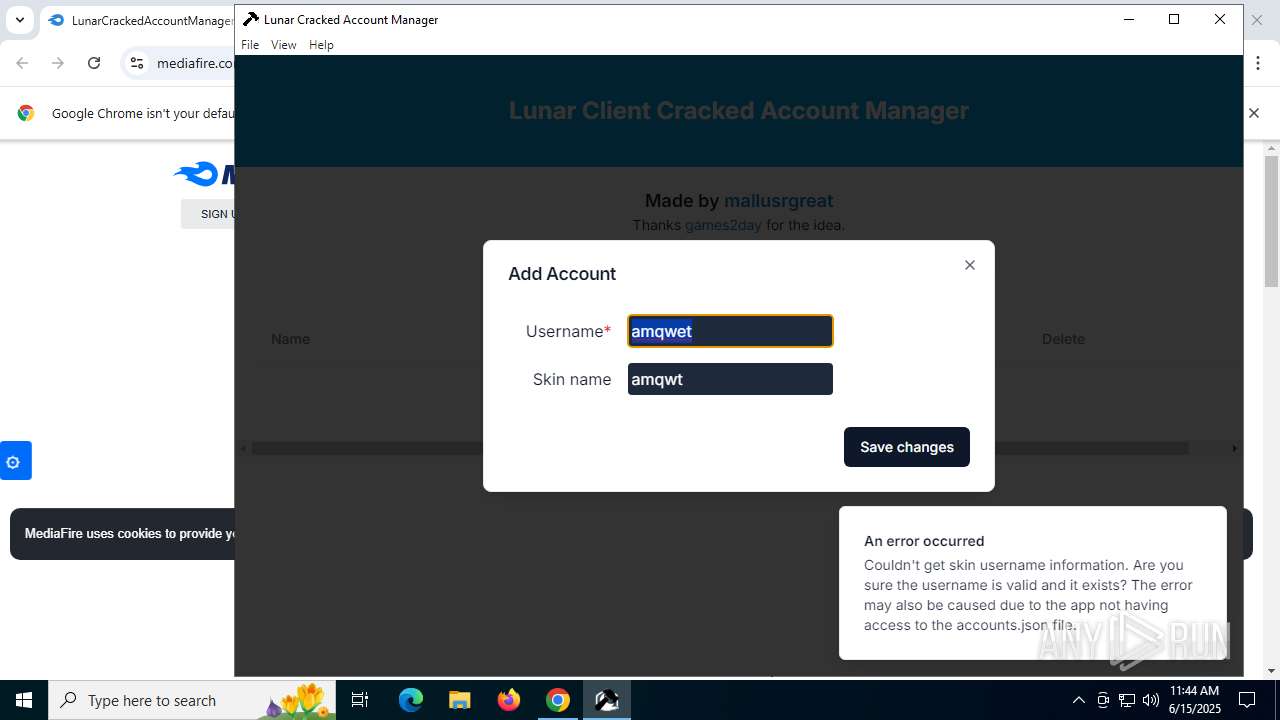Click the Name column header
This screenshot has height=720, width=1280.
[x=290, y=339]
